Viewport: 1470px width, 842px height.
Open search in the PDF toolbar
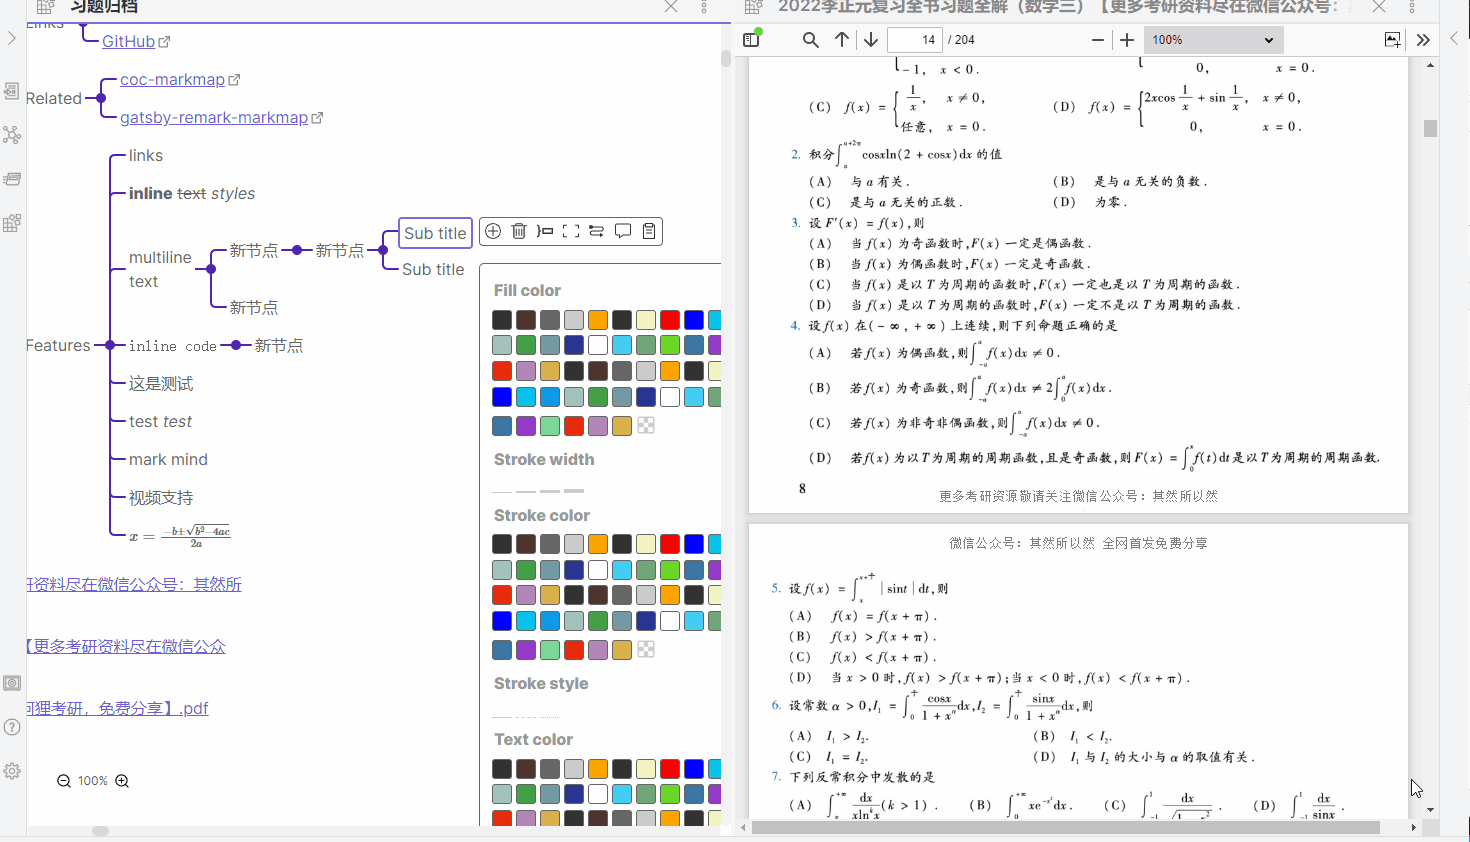pos(811,40)
